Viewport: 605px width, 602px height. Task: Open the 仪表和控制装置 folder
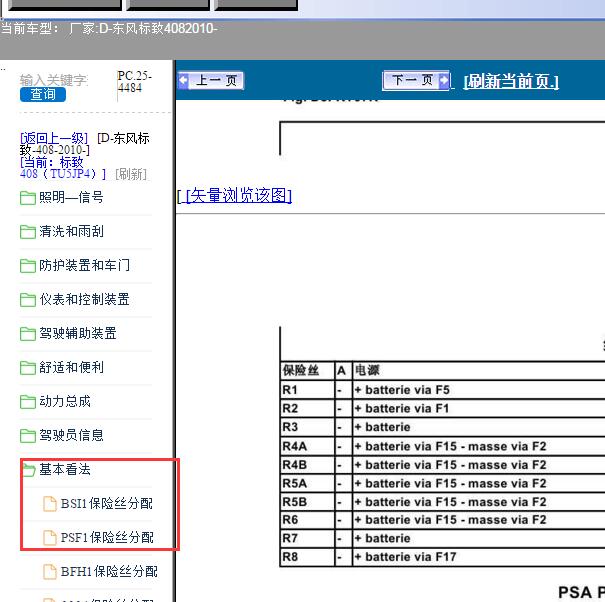(x=84, y=299)
